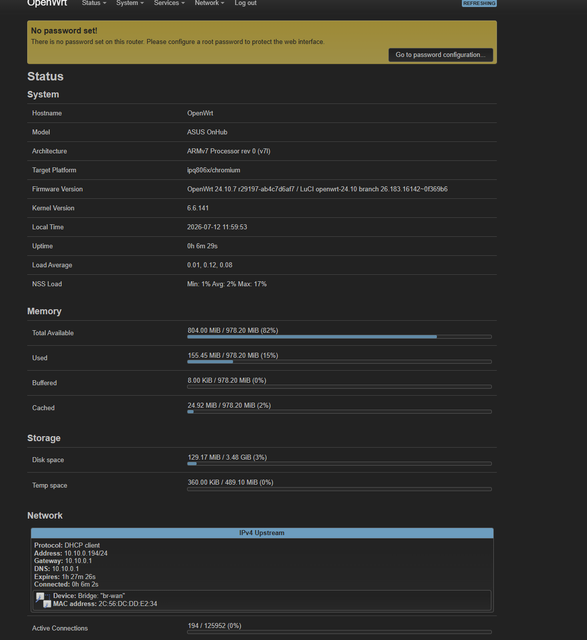Select the Device Bridge "br-wan" text
The width and height of the screenshot is (587, 640).
coord(89,596)
